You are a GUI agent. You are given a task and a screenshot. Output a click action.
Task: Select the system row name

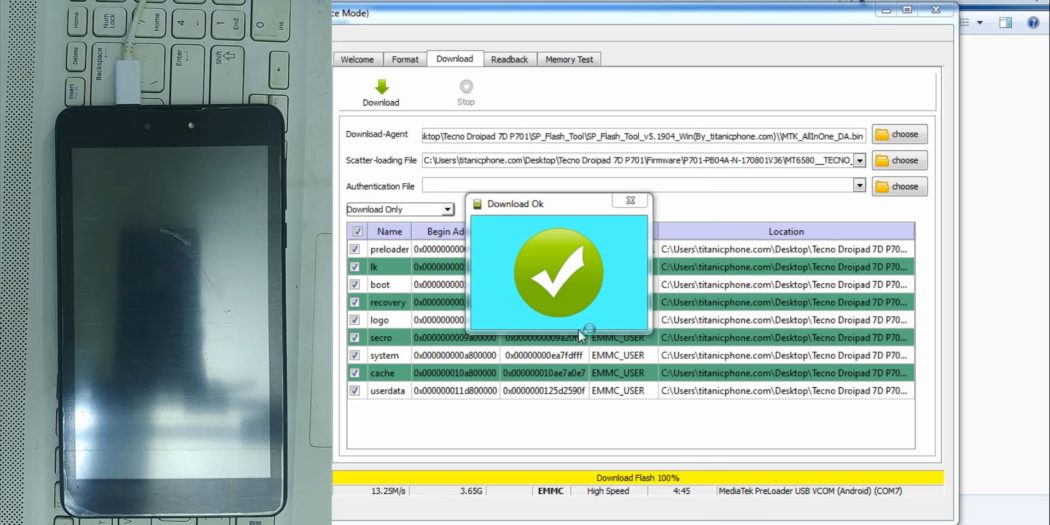[384, 356]
